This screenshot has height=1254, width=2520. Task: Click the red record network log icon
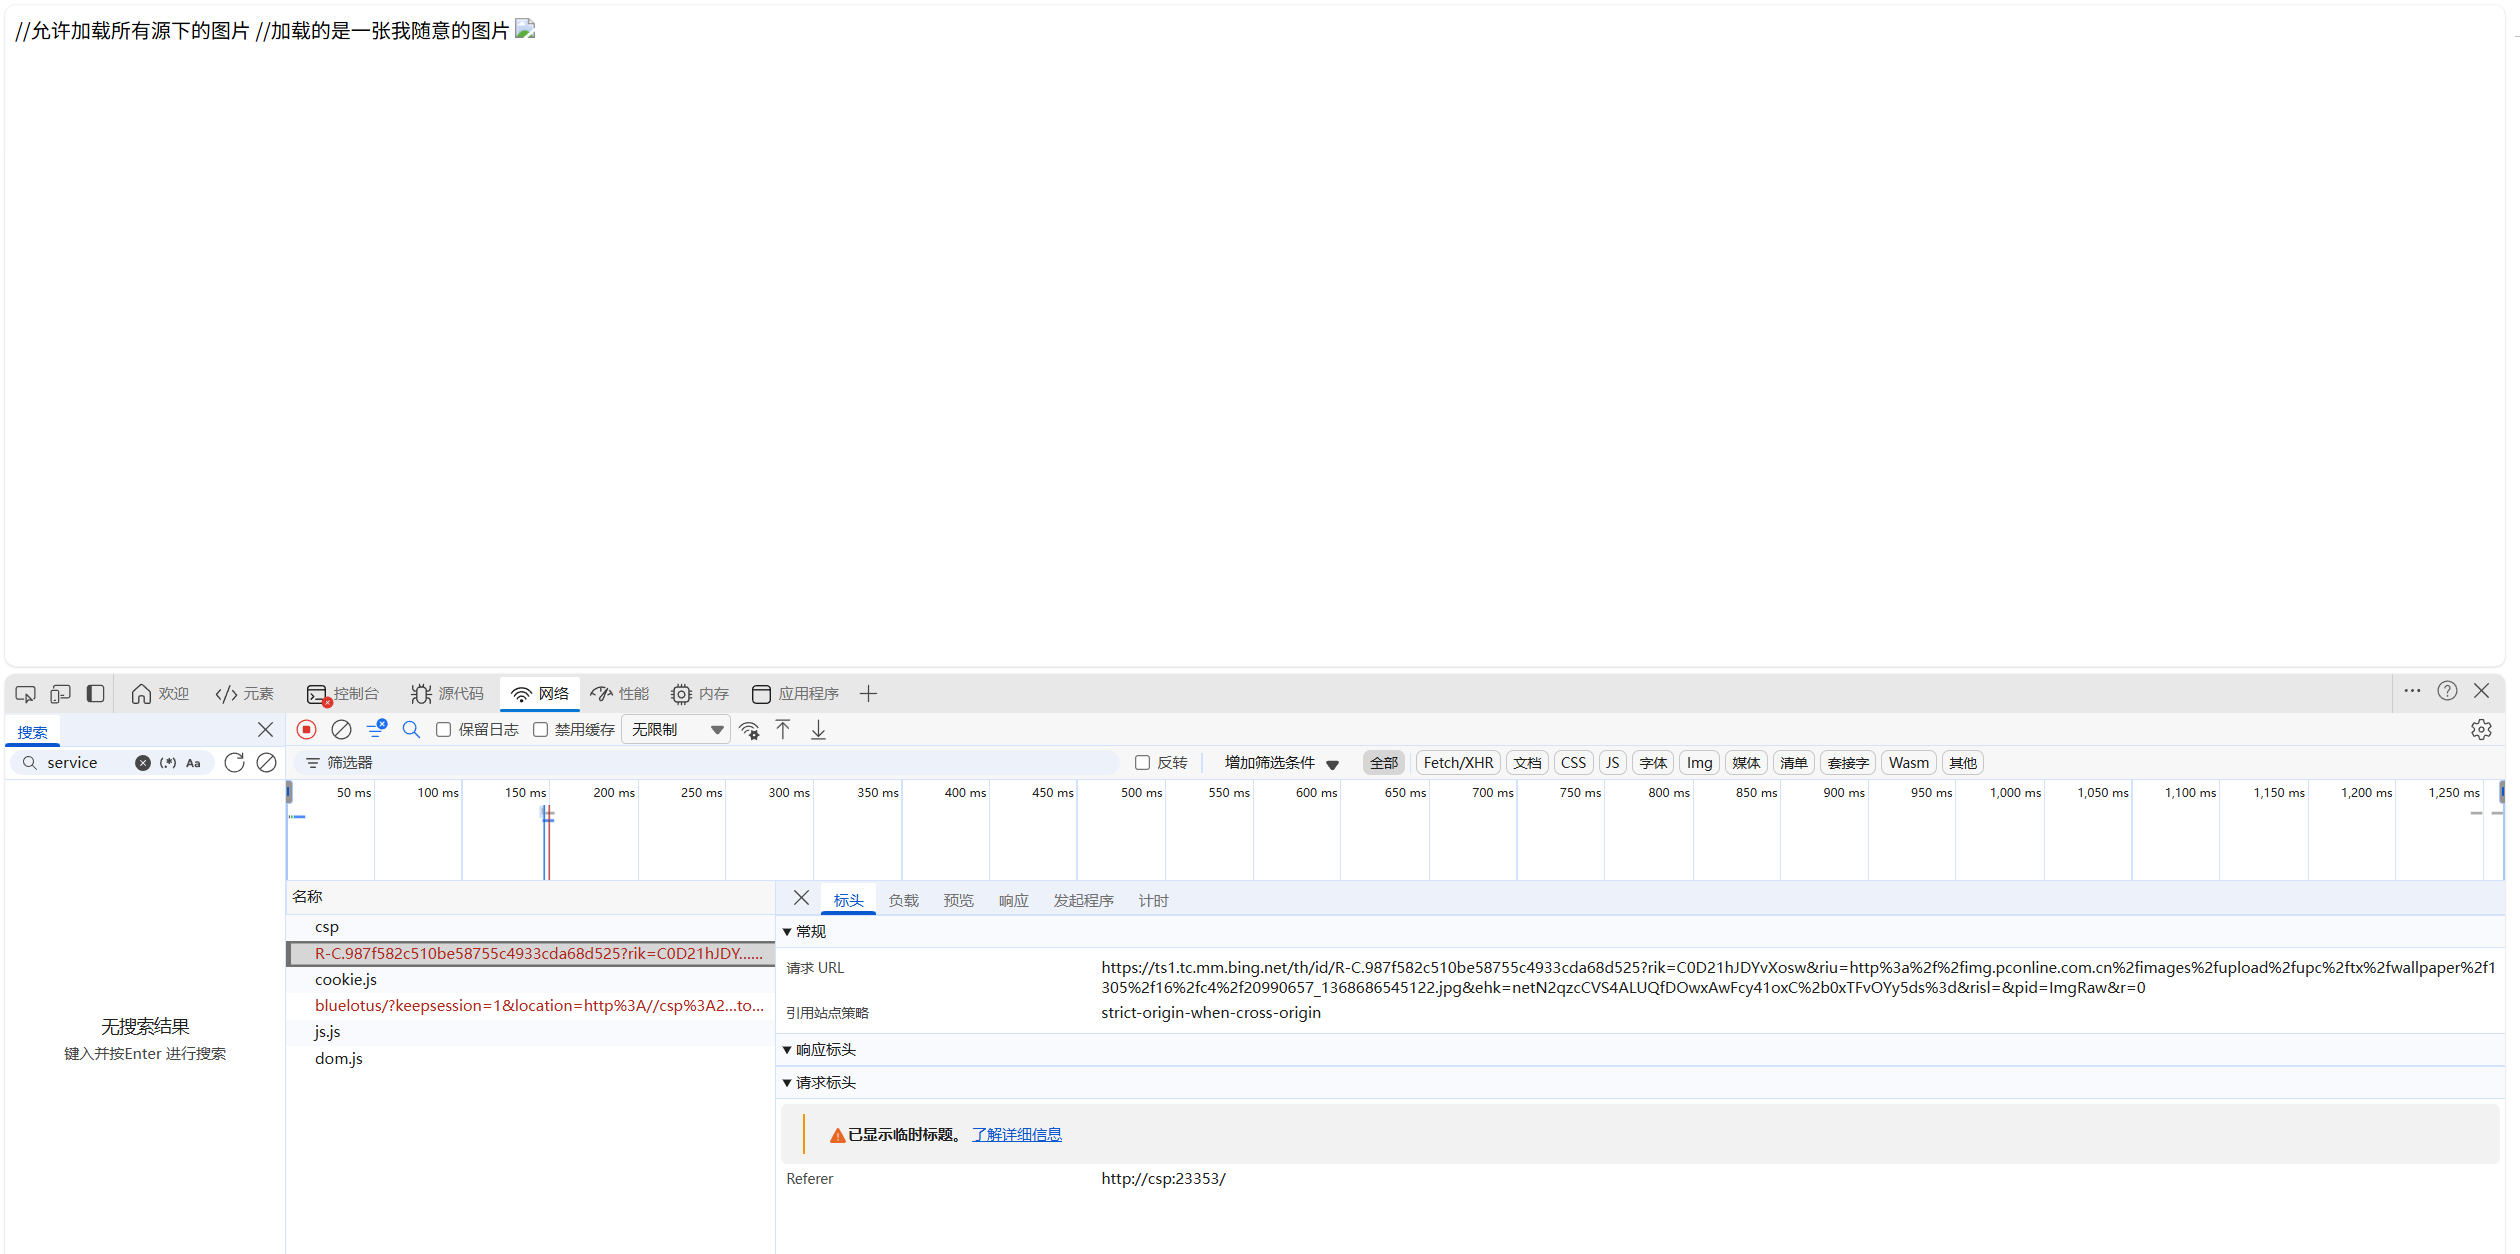[307, 730]
